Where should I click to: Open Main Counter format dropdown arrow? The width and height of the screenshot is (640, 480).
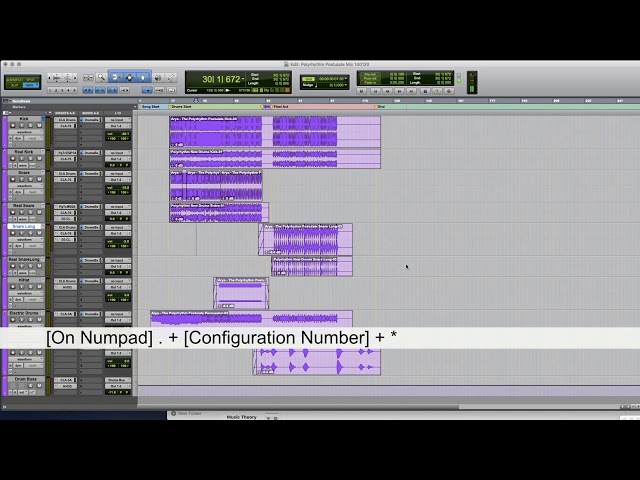pos(243,79)
